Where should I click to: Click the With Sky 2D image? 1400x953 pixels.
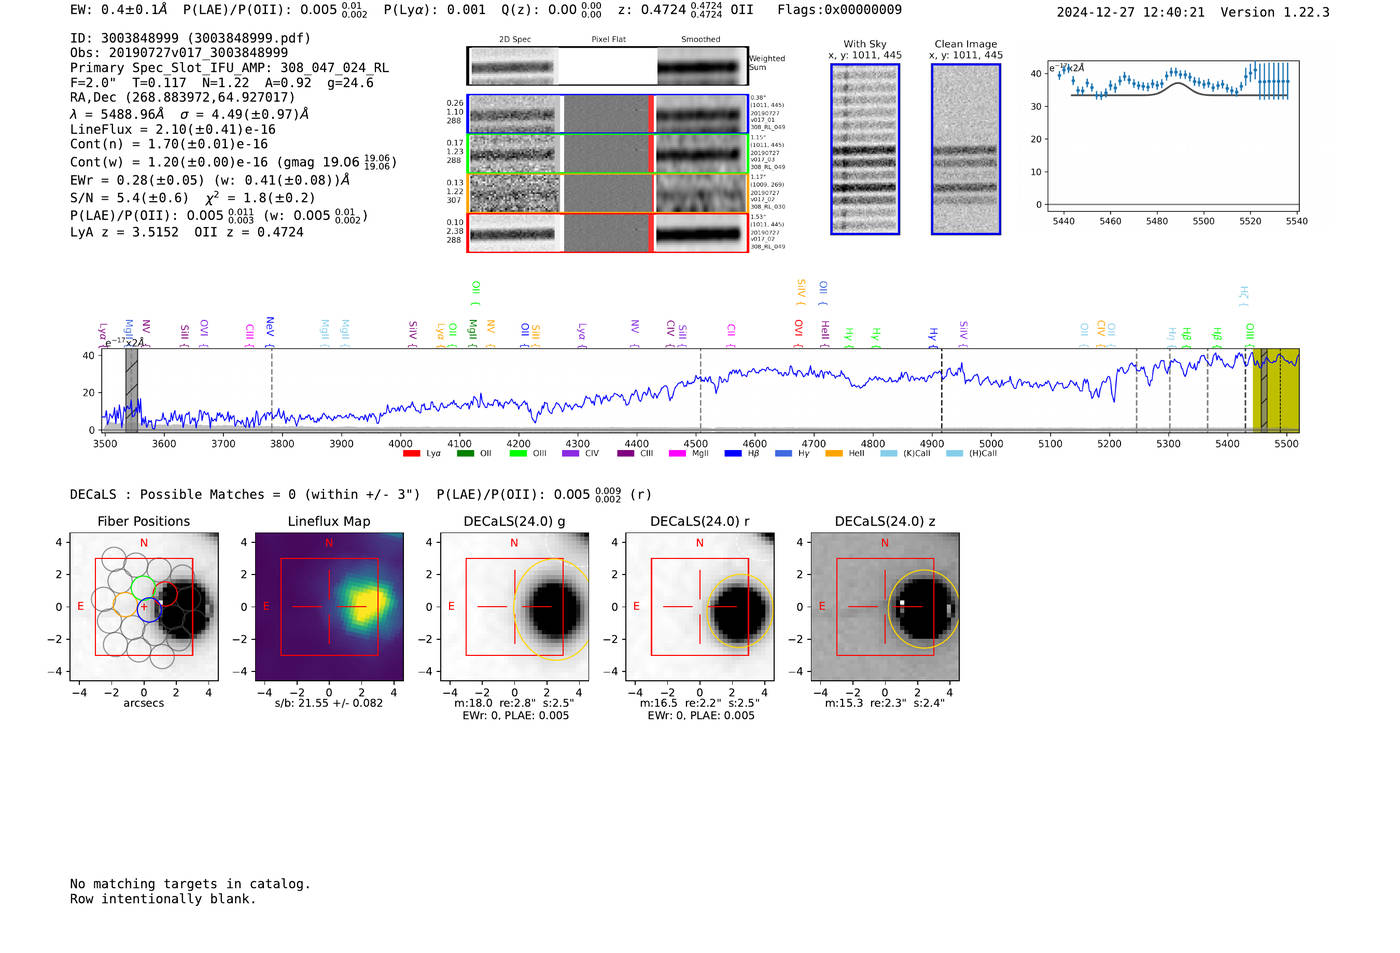tap(865, 149)
